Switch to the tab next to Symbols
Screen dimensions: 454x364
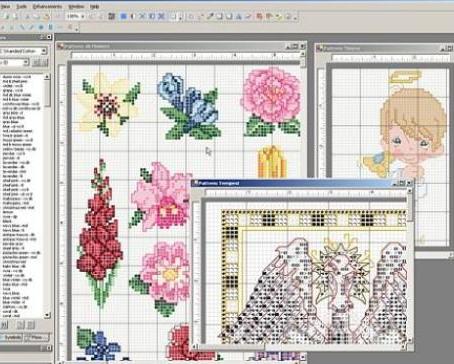click(36, 337)
